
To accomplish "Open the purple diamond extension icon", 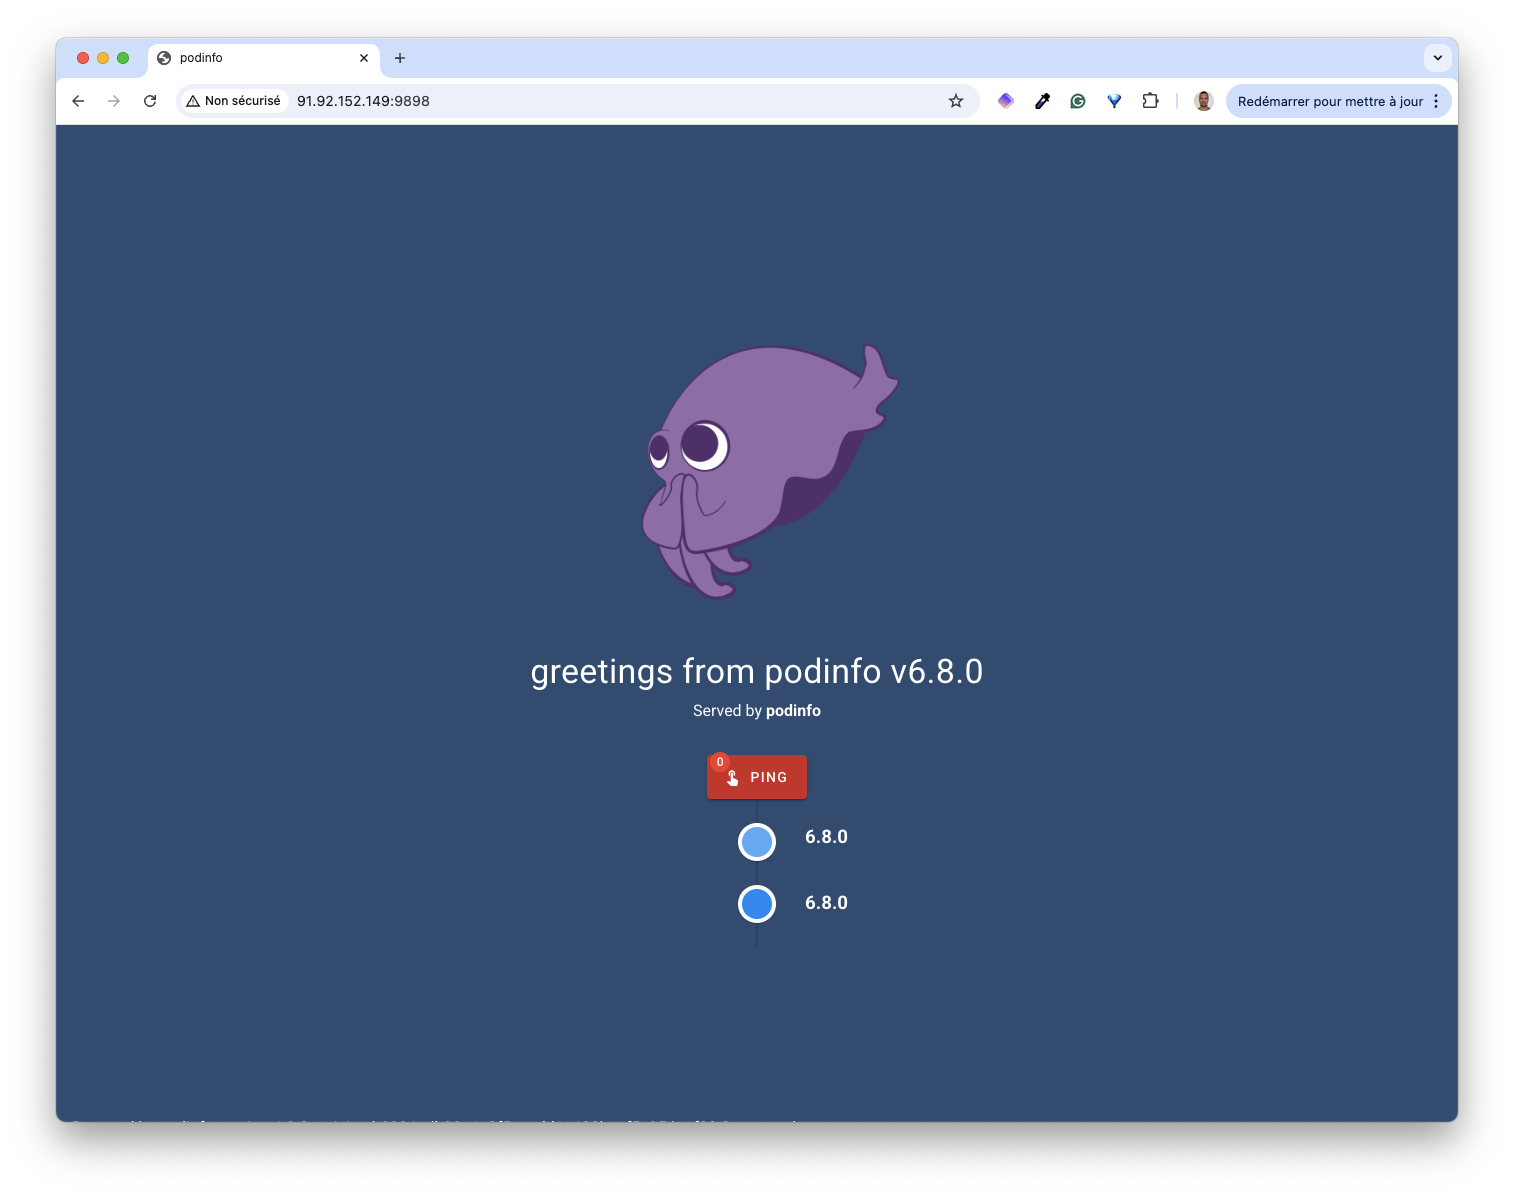I will pyautogui.click(x=1006, y=101).
